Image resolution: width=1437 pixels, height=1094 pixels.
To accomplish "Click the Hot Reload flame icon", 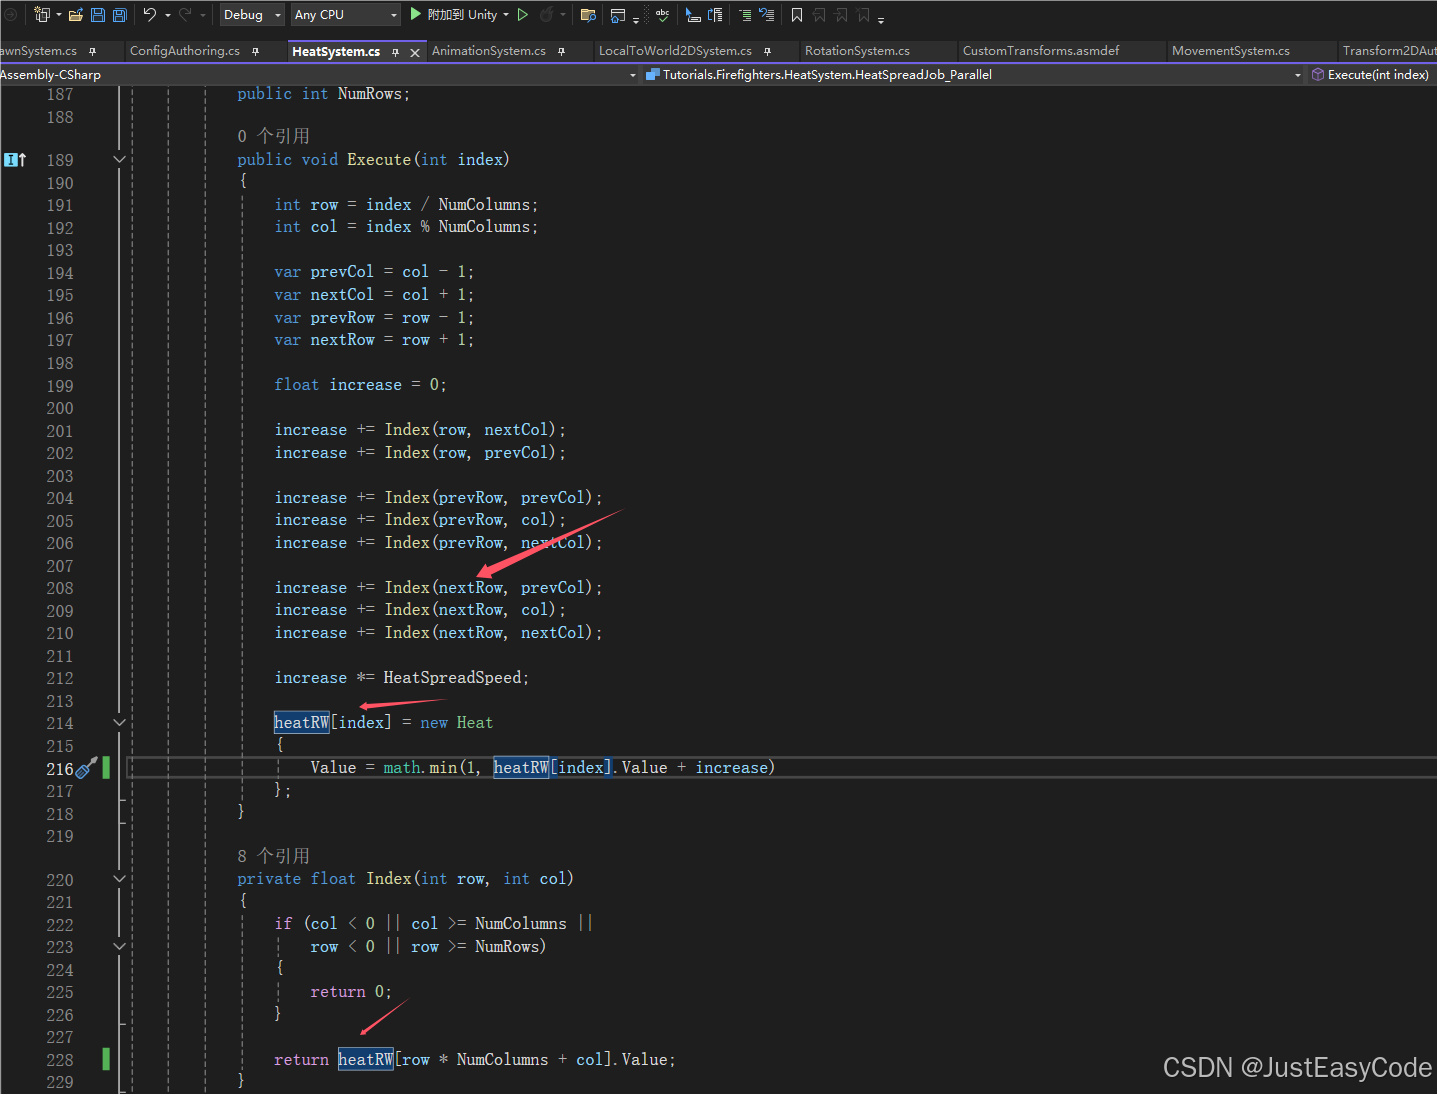I will click(547, 14).
